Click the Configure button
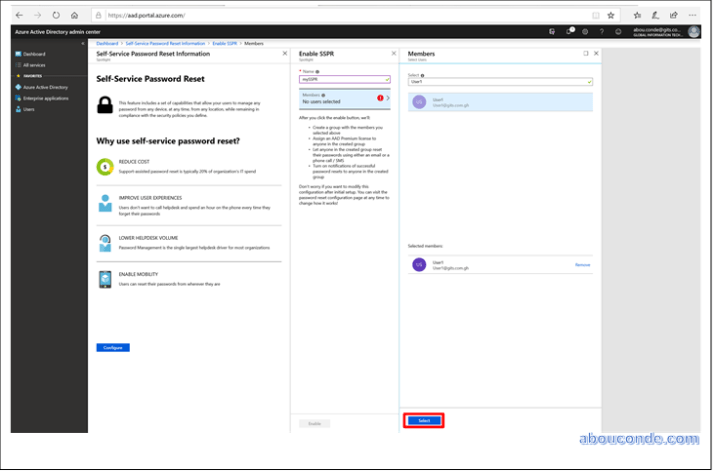This screenshot has height=471, width=714. click(x=113, y=347)
